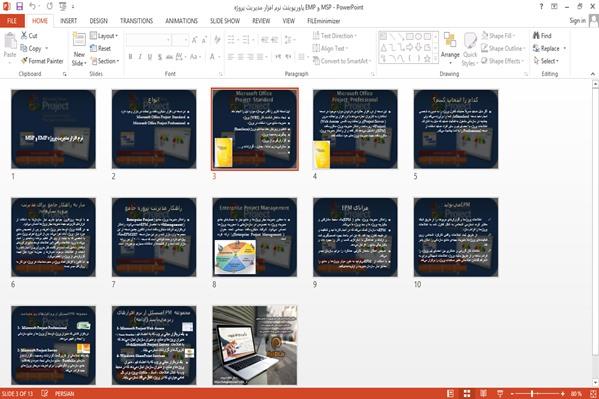The width and height of the screenshot is (599, 399).
Task: Toggle Underline formatting
Action: [150, 57]
